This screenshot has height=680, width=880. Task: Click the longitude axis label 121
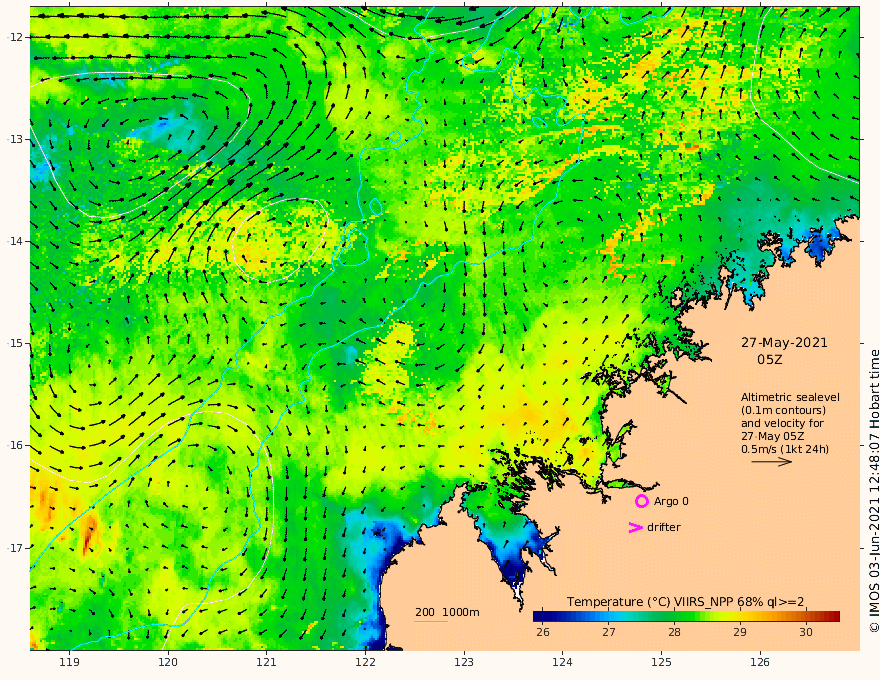267,662
